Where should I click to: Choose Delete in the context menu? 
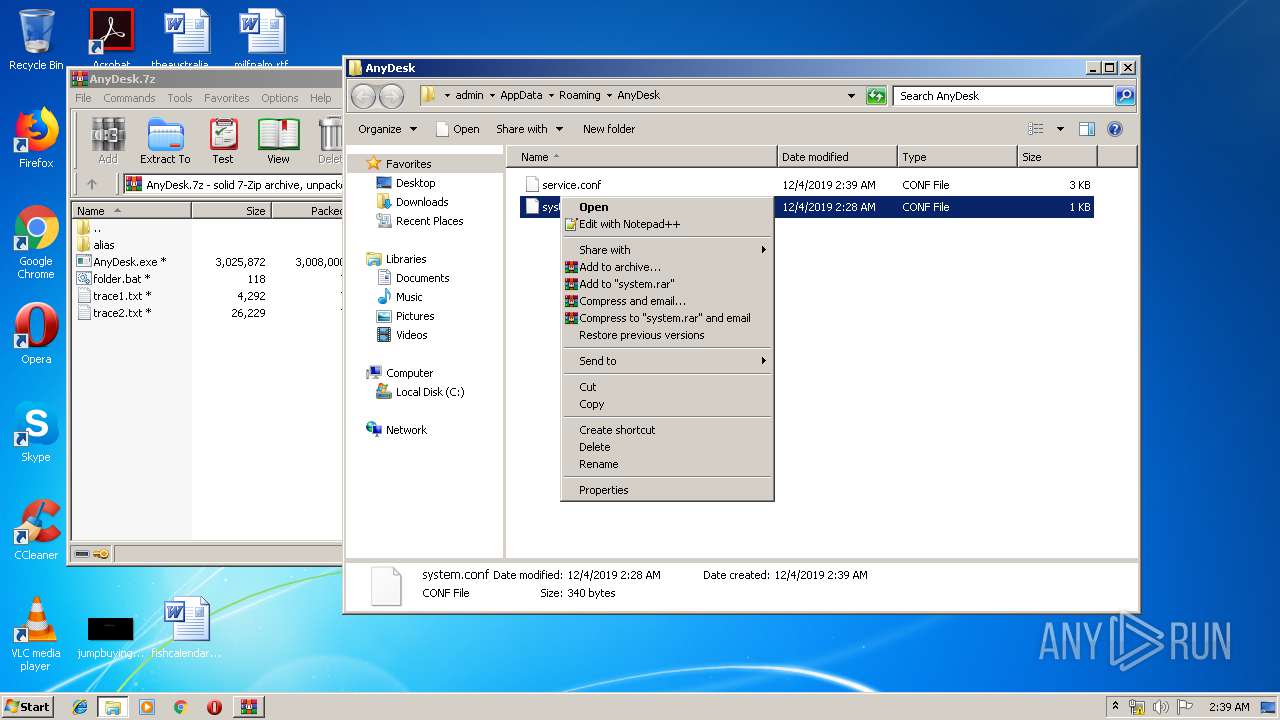tap(667, 447)
